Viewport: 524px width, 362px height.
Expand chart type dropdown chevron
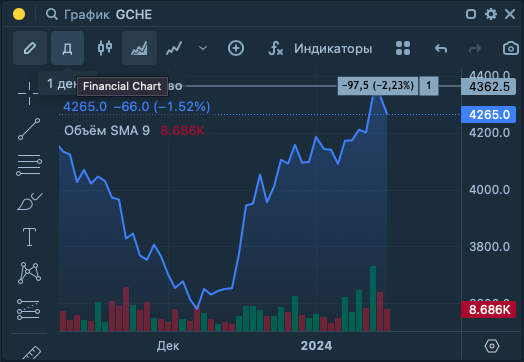click(x=203, y=48)
